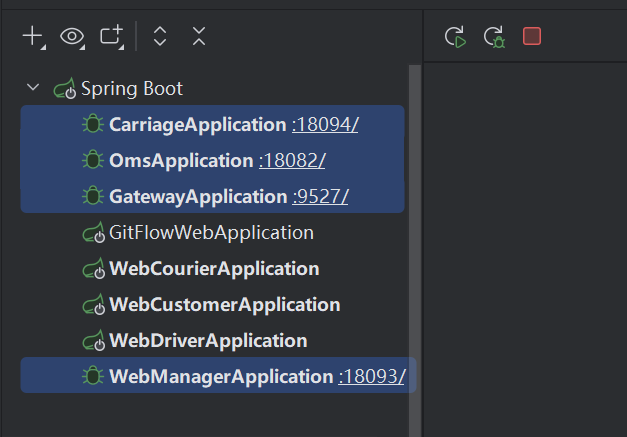The image size is (627, 437).
Task: Click the Add Service plus icon
Action: tap(33, 37)
